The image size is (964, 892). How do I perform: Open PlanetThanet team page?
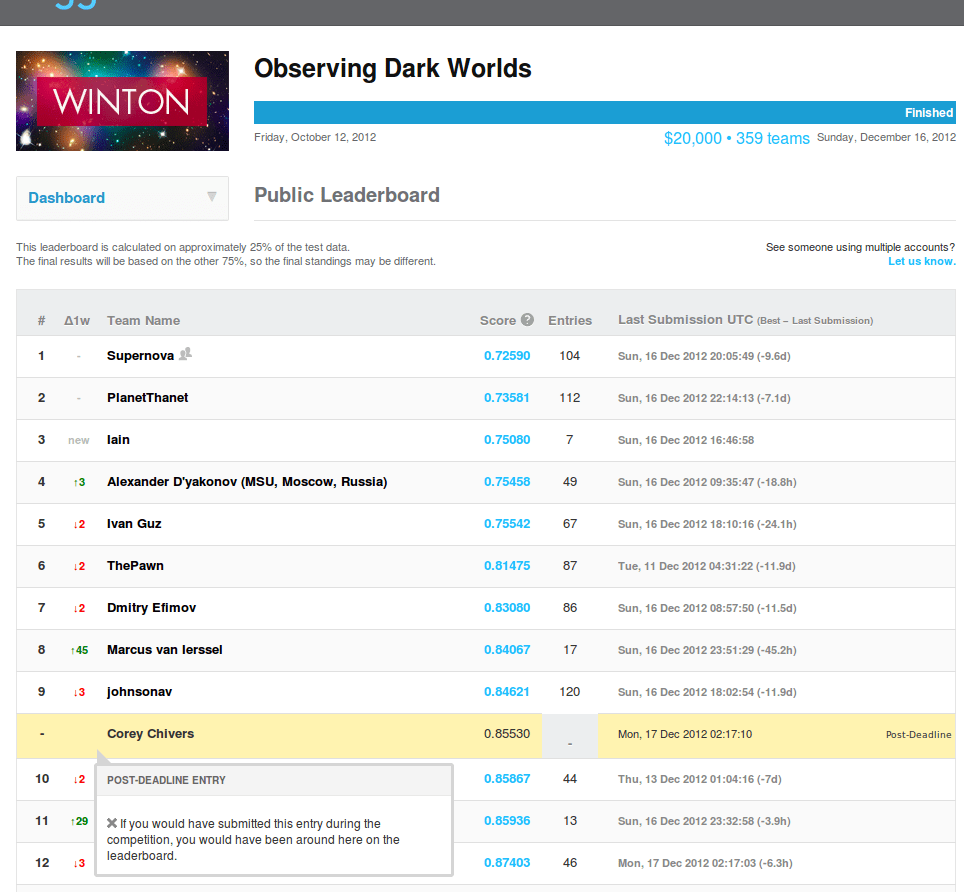click(x=147, y=397)
